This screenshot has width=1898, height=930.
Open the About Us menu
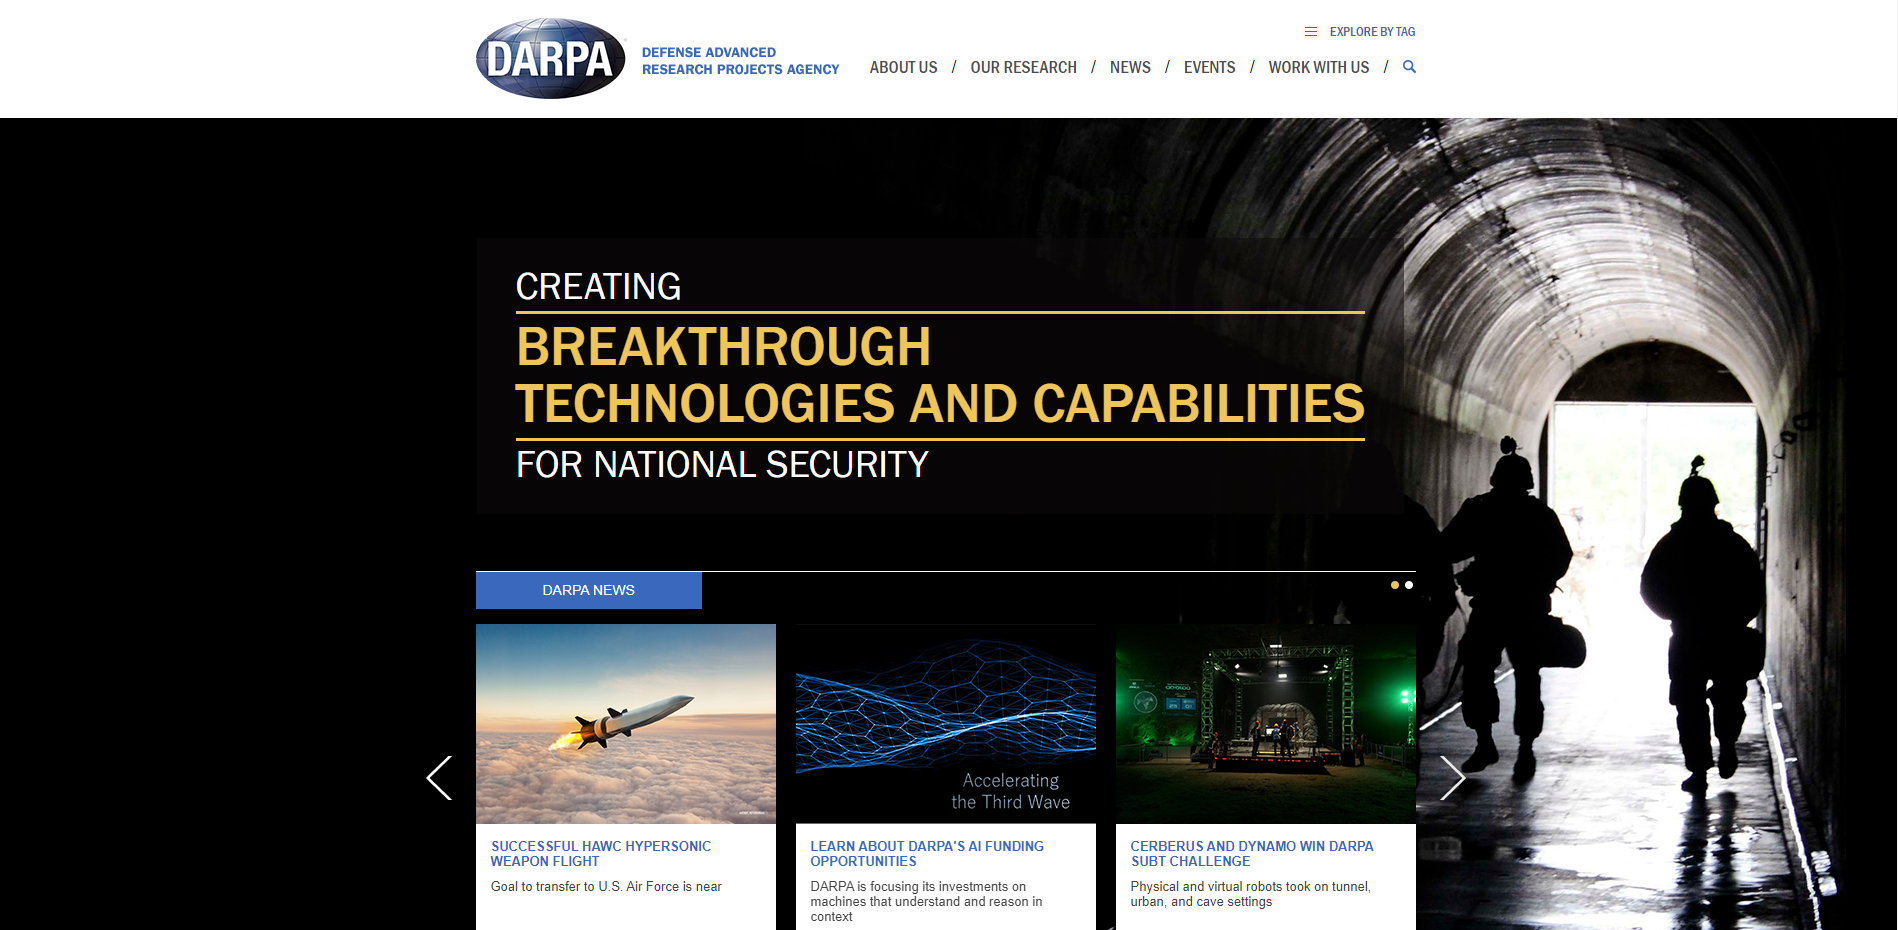tap(903, 67)
